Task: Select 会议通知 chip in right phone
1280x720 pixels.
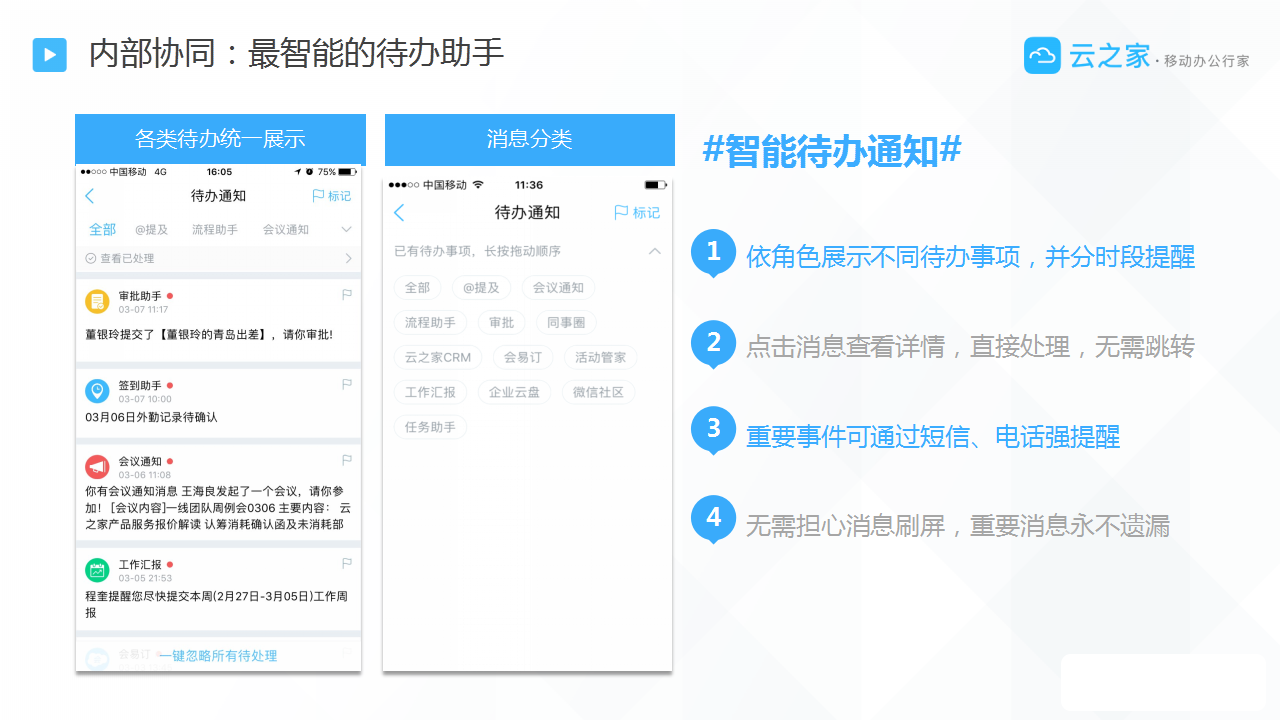Action: pyautogui.click(x=558, y=288)
